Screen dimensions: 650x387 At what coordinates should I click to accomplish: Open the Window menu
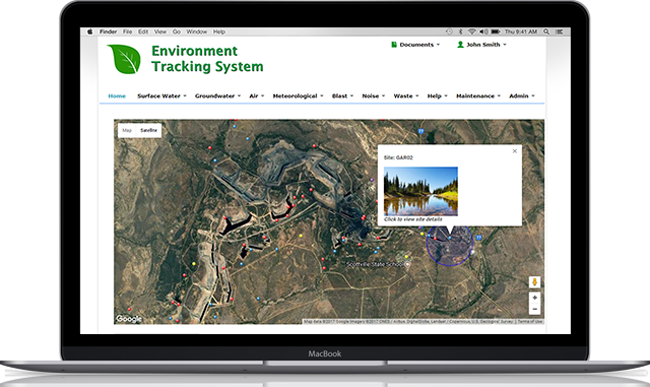click(x=196, y=31)
